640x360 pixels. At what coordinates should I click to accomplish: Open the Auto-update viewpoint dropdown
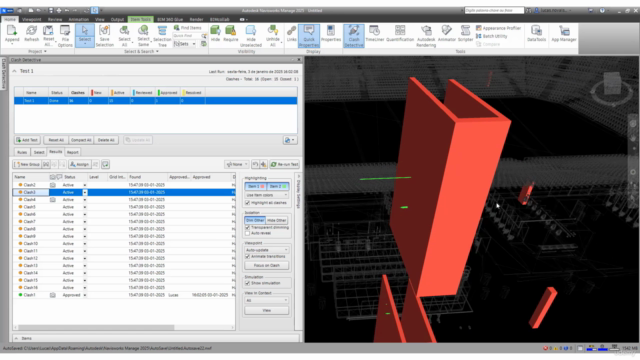click(267, 250)
